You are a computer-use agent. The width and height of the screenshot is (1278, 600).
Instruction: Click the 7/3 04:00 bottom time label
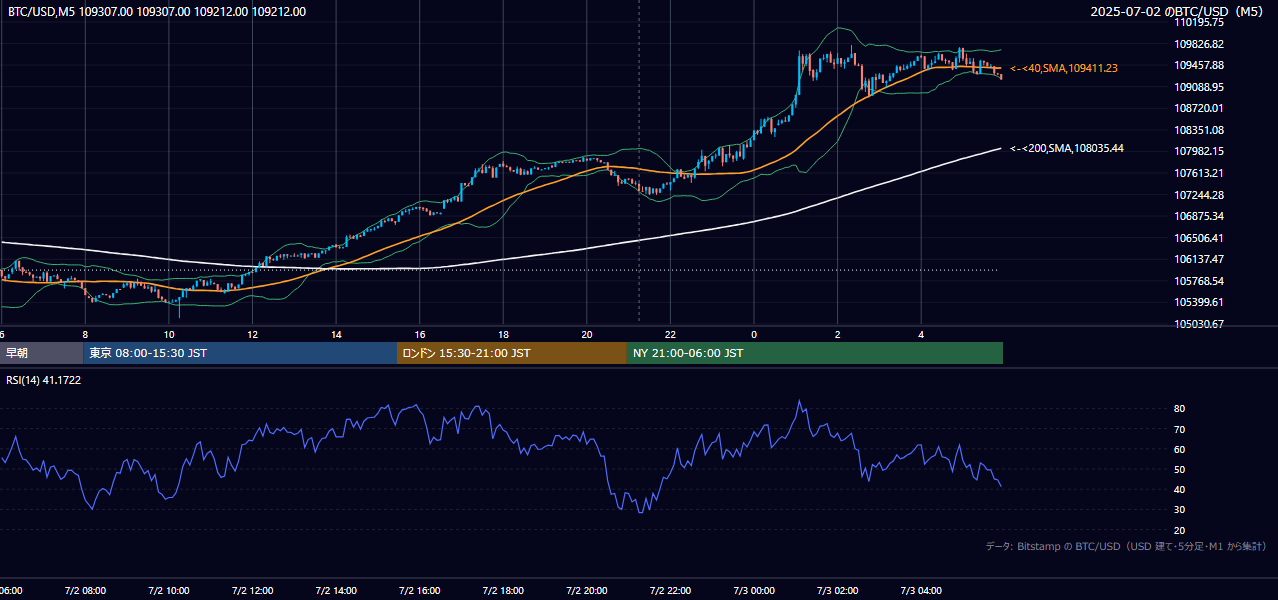point(921,591)
